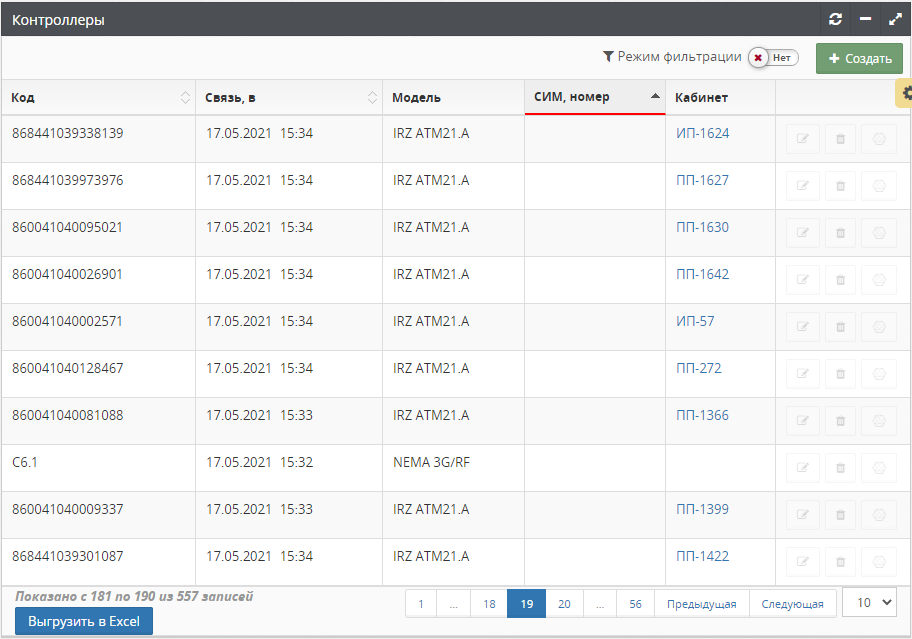Sort table by Код column

coord(97,97)
